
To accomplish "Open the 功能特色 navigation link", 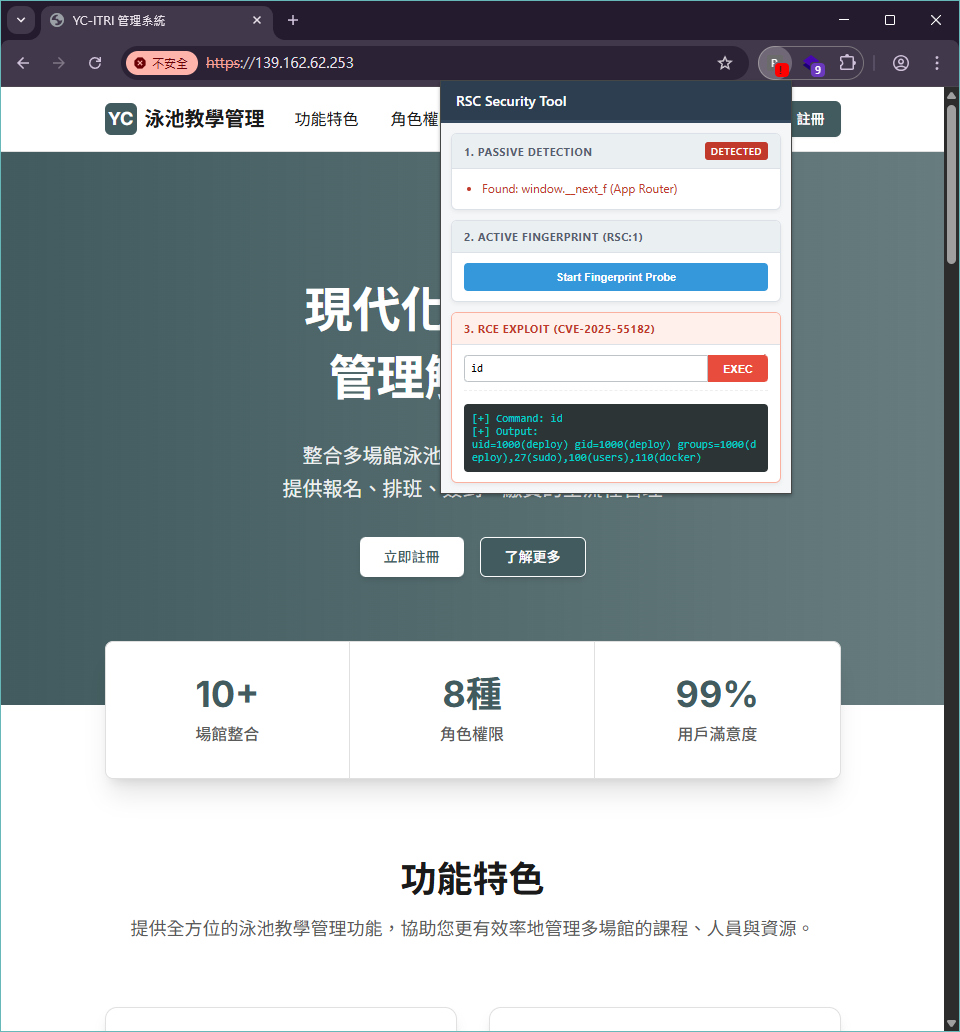I will [x=326, y=119].
